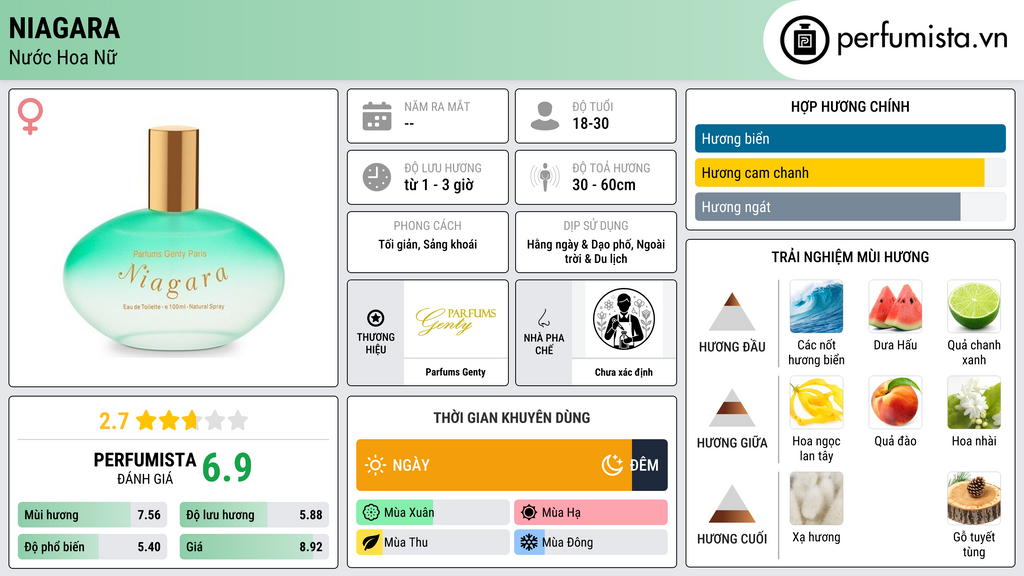The height and width of the screenshot is (576, 1024).
Task: Click the 2.7 star rating
Action: coord(174,420)
